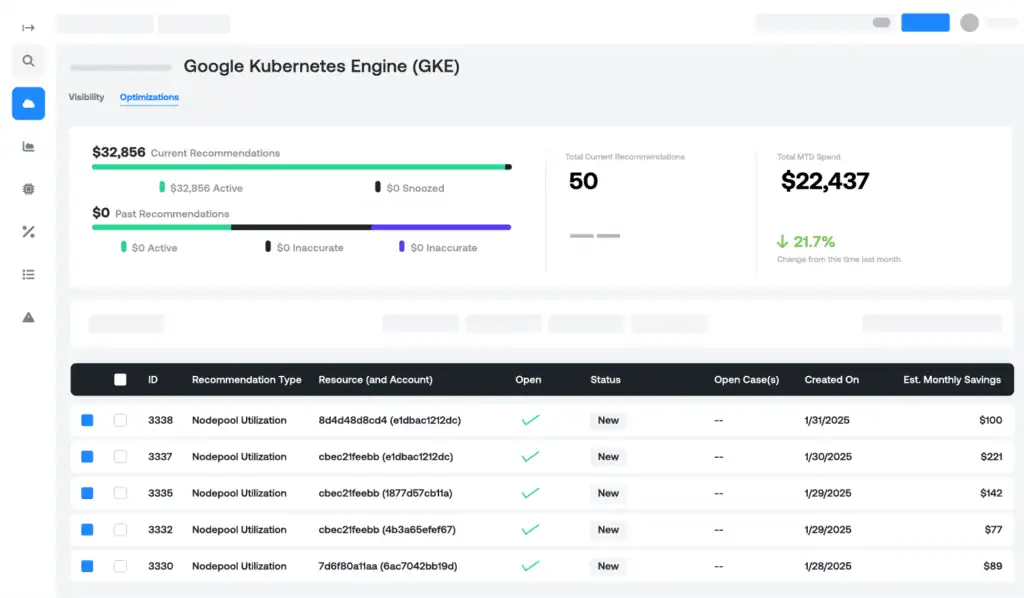The image size is (1024, 598).
Task: Click the purple segment of Past Recommendations bar
Action: pyautogui.click(x=440, y=227)
